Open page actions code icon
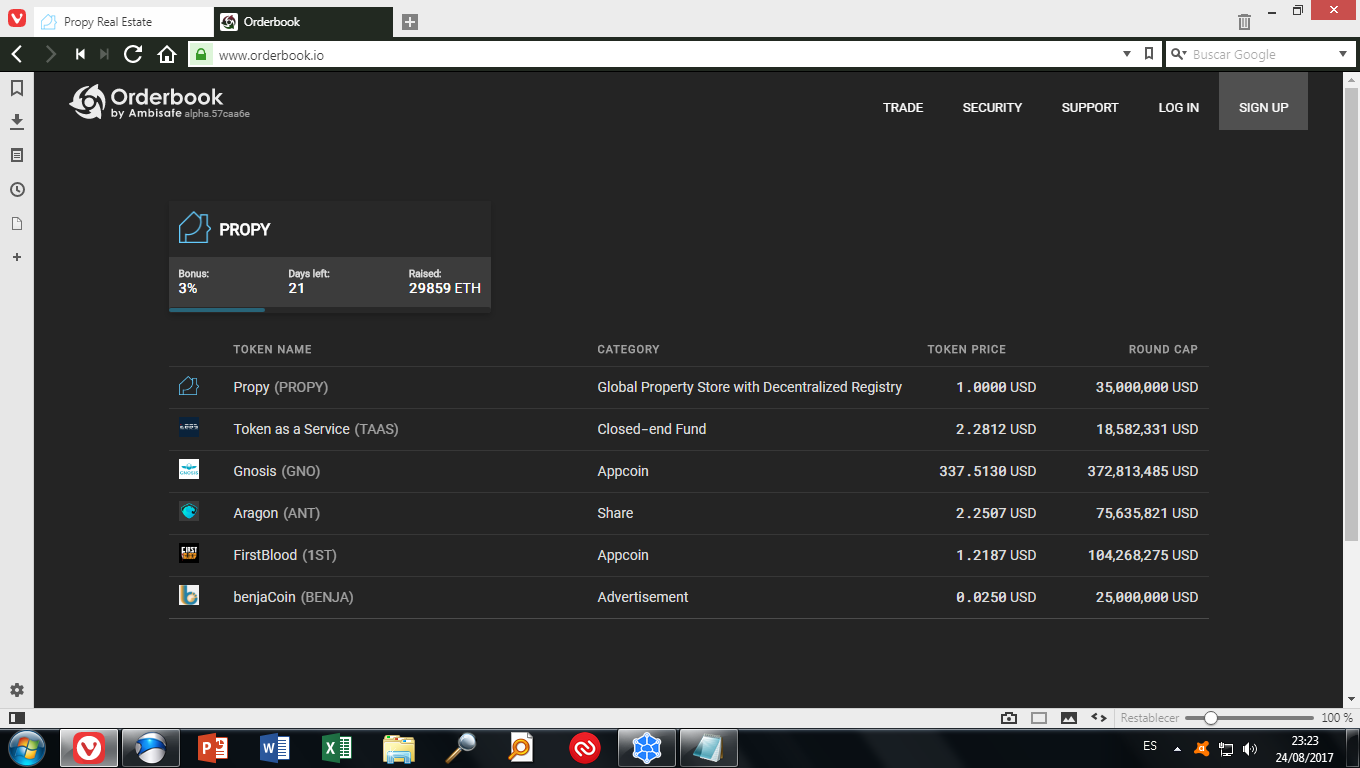Viewport: 1360px width, 768px height. [x=1098, y=718]
